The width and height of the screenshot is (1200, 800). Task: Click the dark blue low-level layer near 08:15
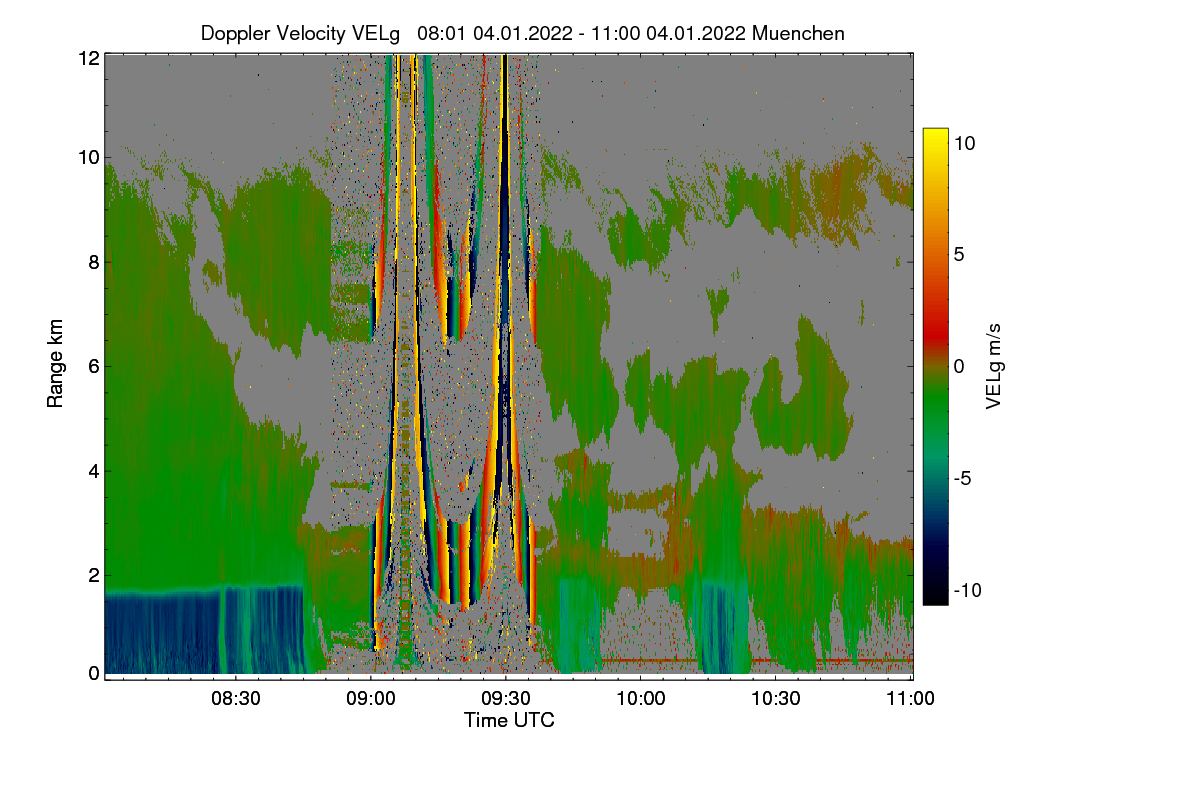click(x=160, y=632)
